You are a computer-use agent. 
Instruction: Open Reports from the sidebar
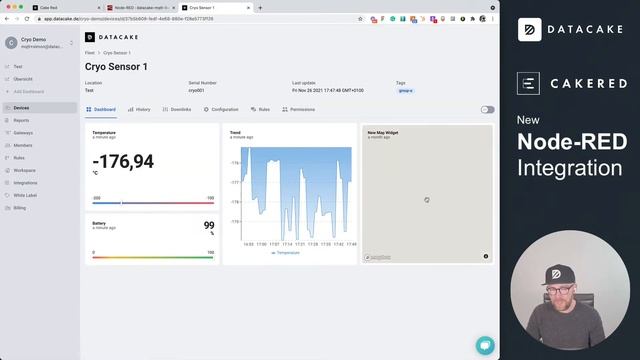pyautogui.click(x=21, y=120)
